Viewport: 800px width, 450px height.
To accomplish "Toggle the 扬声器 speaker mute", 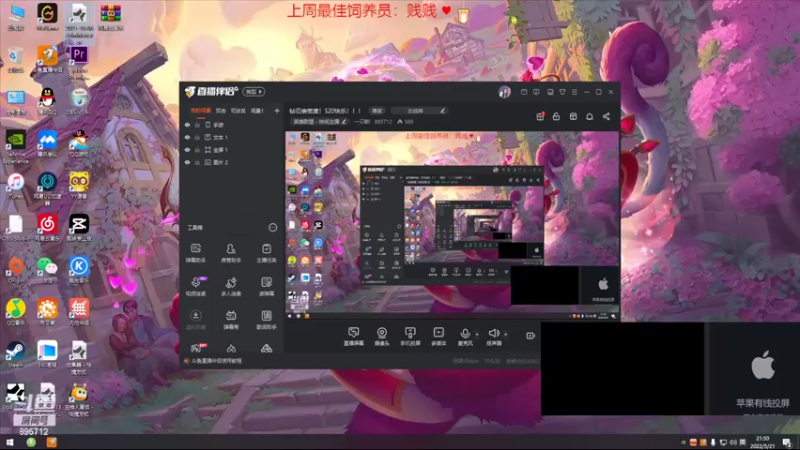I will point(493,336).
